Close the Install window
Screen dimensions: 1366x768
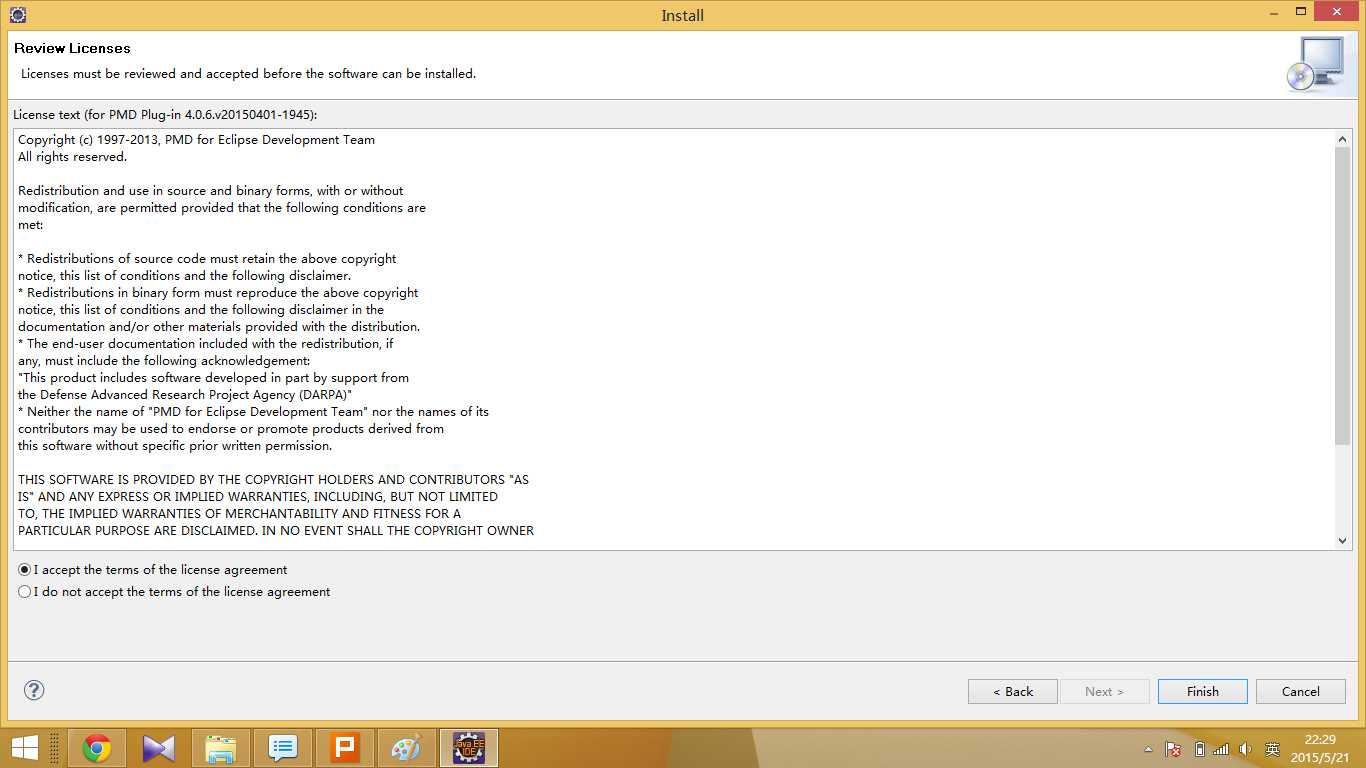click(x=1336, y=12)
